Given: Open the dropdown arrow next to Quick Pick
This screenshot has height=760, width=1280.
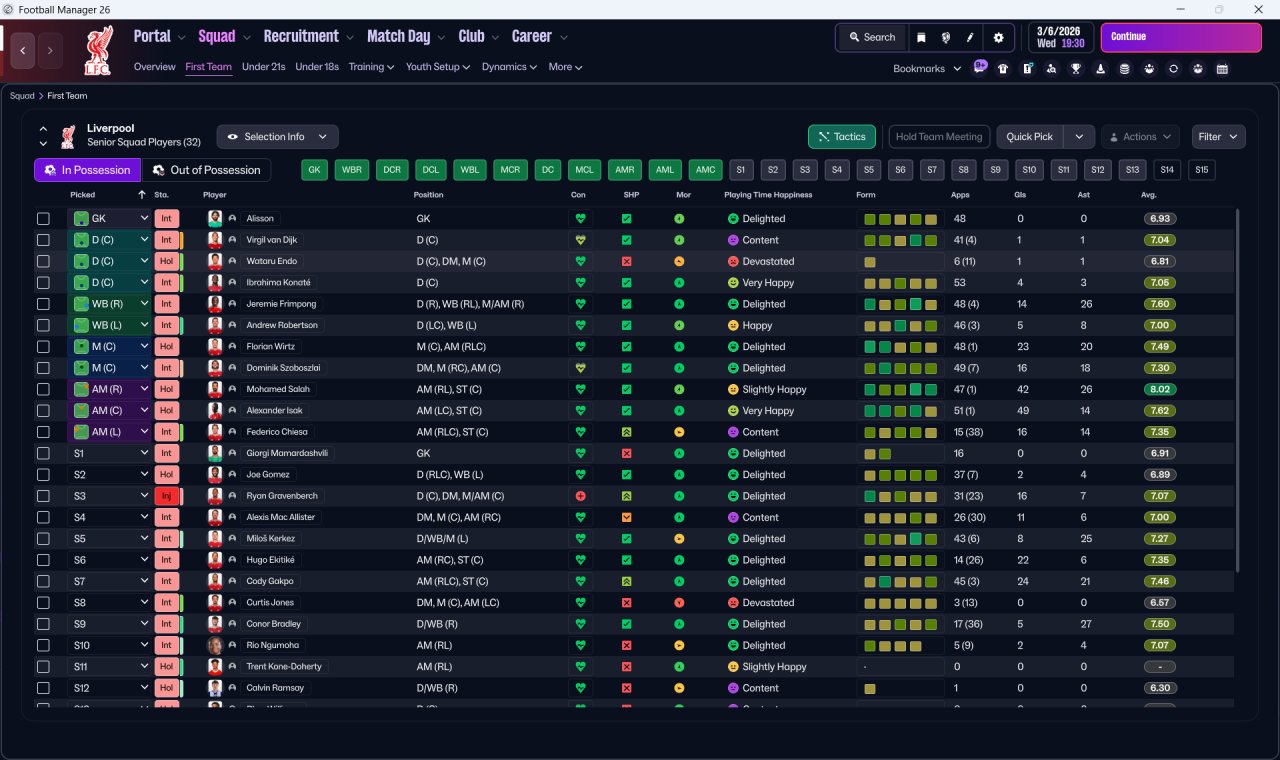Looking at the screenshot, I should [x=1079, y=137].
